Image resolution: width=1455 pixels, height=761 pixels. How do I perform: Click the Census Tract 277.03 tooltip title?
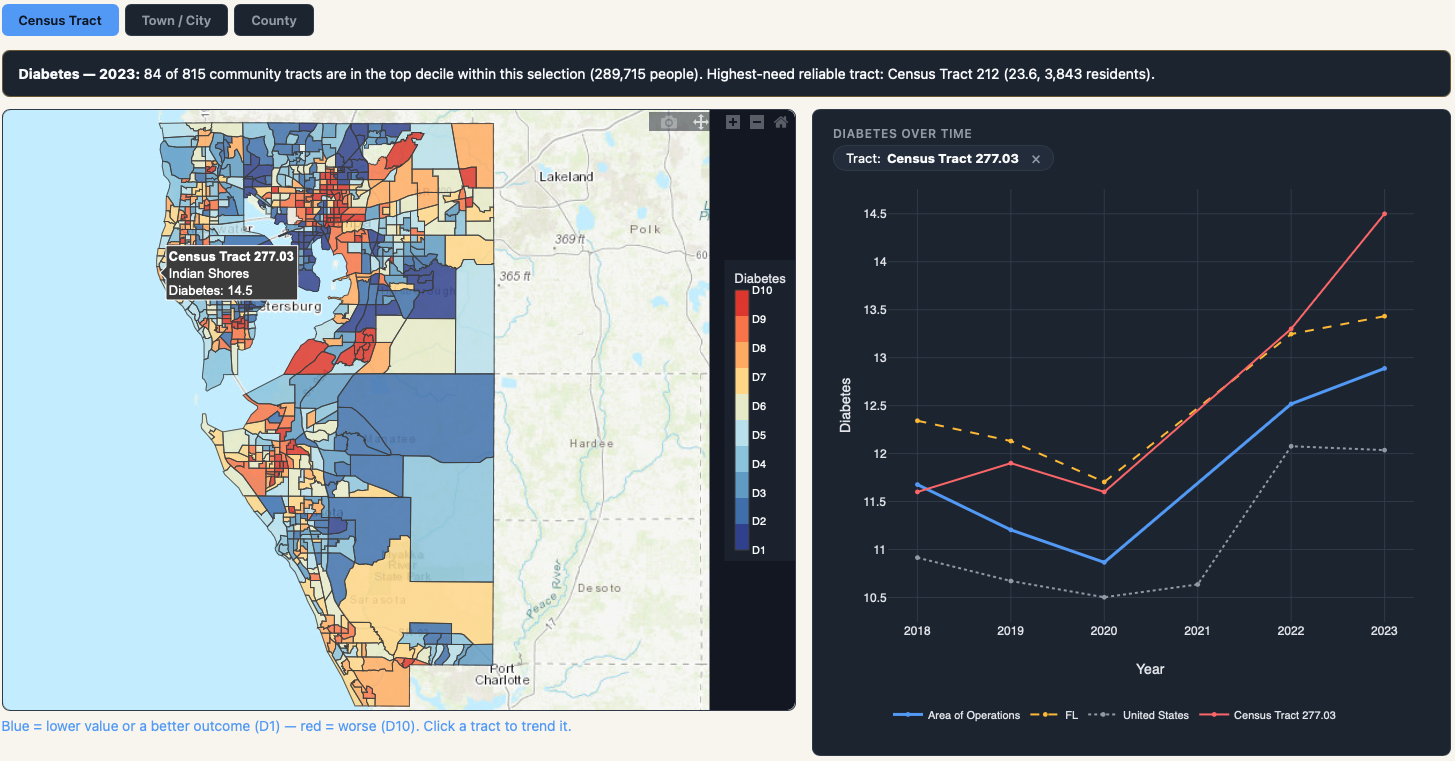click(x=231, y=256)
